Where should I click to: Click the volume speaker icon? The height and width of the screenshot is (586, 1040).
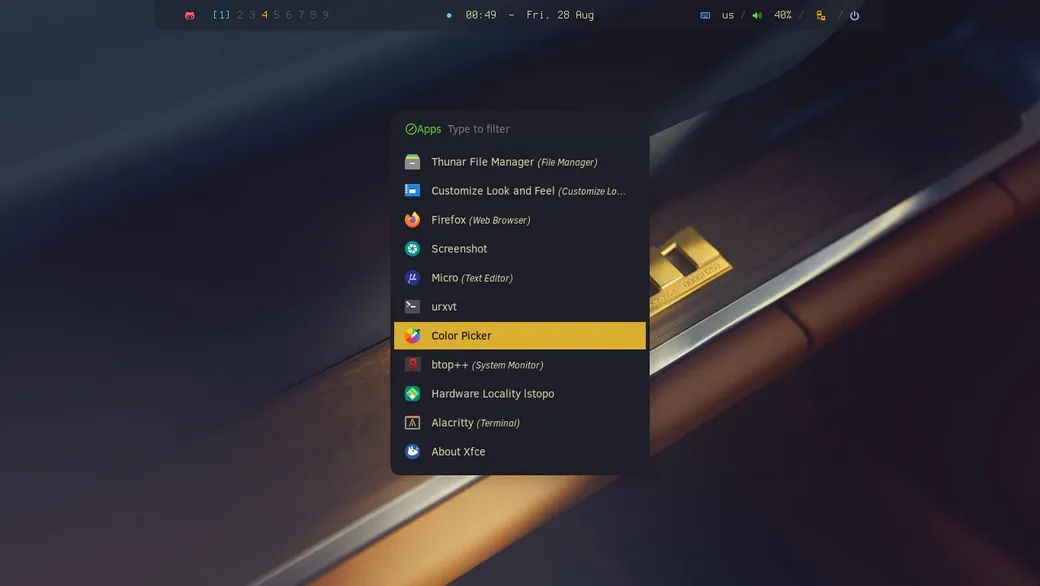(x=757, y=15)
